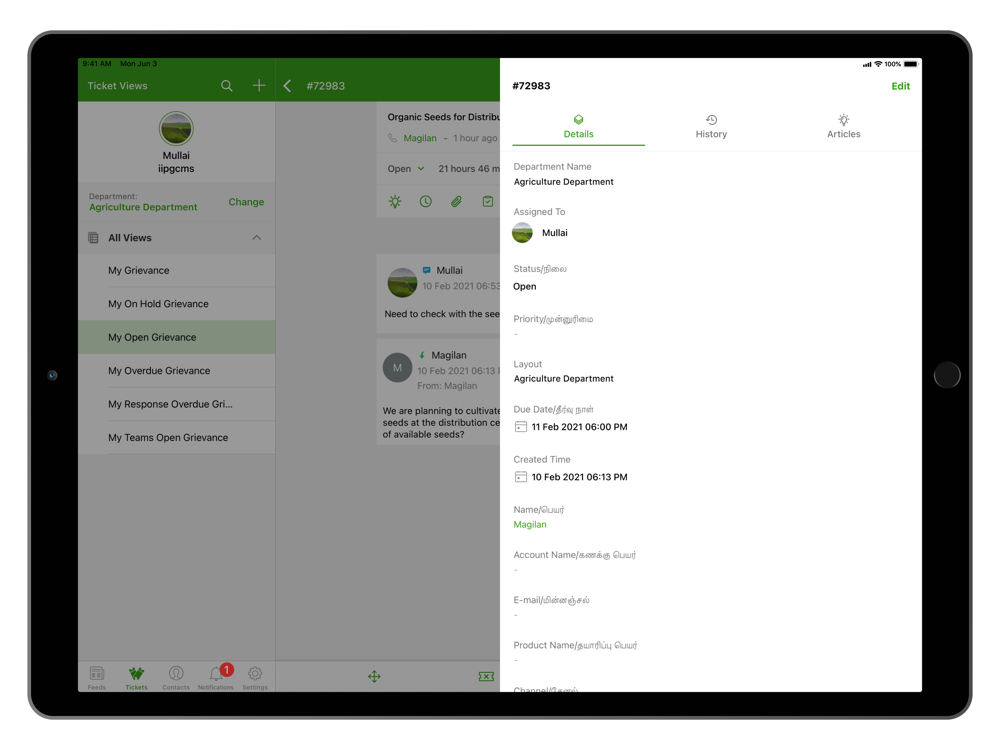The width and height of the screenshot is (1000, 750).
Task: Tap the Need to check message text
Action: pyautogui.click(x=442, y=314)
